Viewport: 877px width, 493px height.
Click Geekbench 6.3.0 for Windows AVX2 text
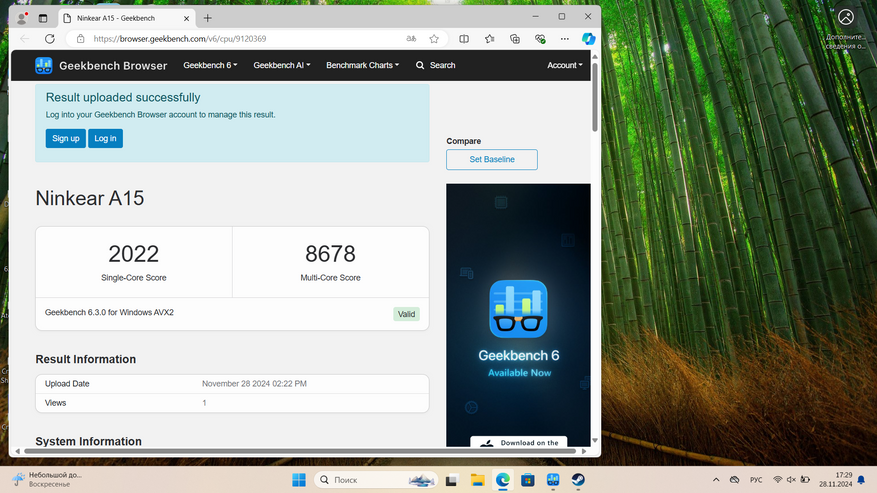click(x=109, y=312)
